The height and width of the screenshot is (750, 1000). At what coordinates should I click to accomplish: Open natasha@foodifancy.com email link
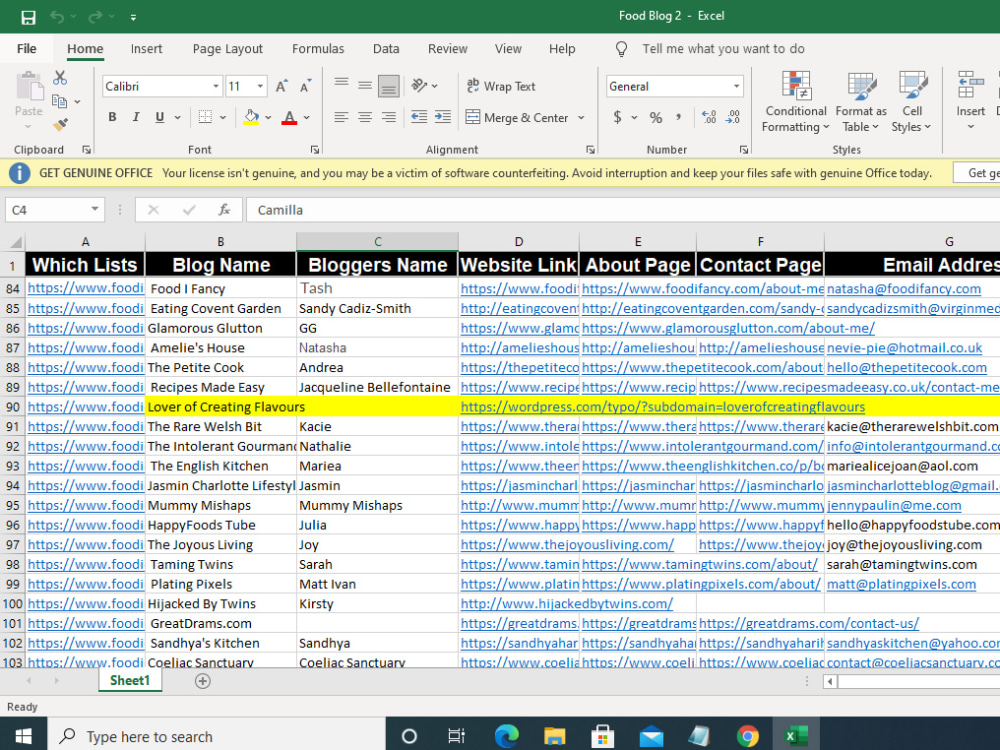point(904,289)
